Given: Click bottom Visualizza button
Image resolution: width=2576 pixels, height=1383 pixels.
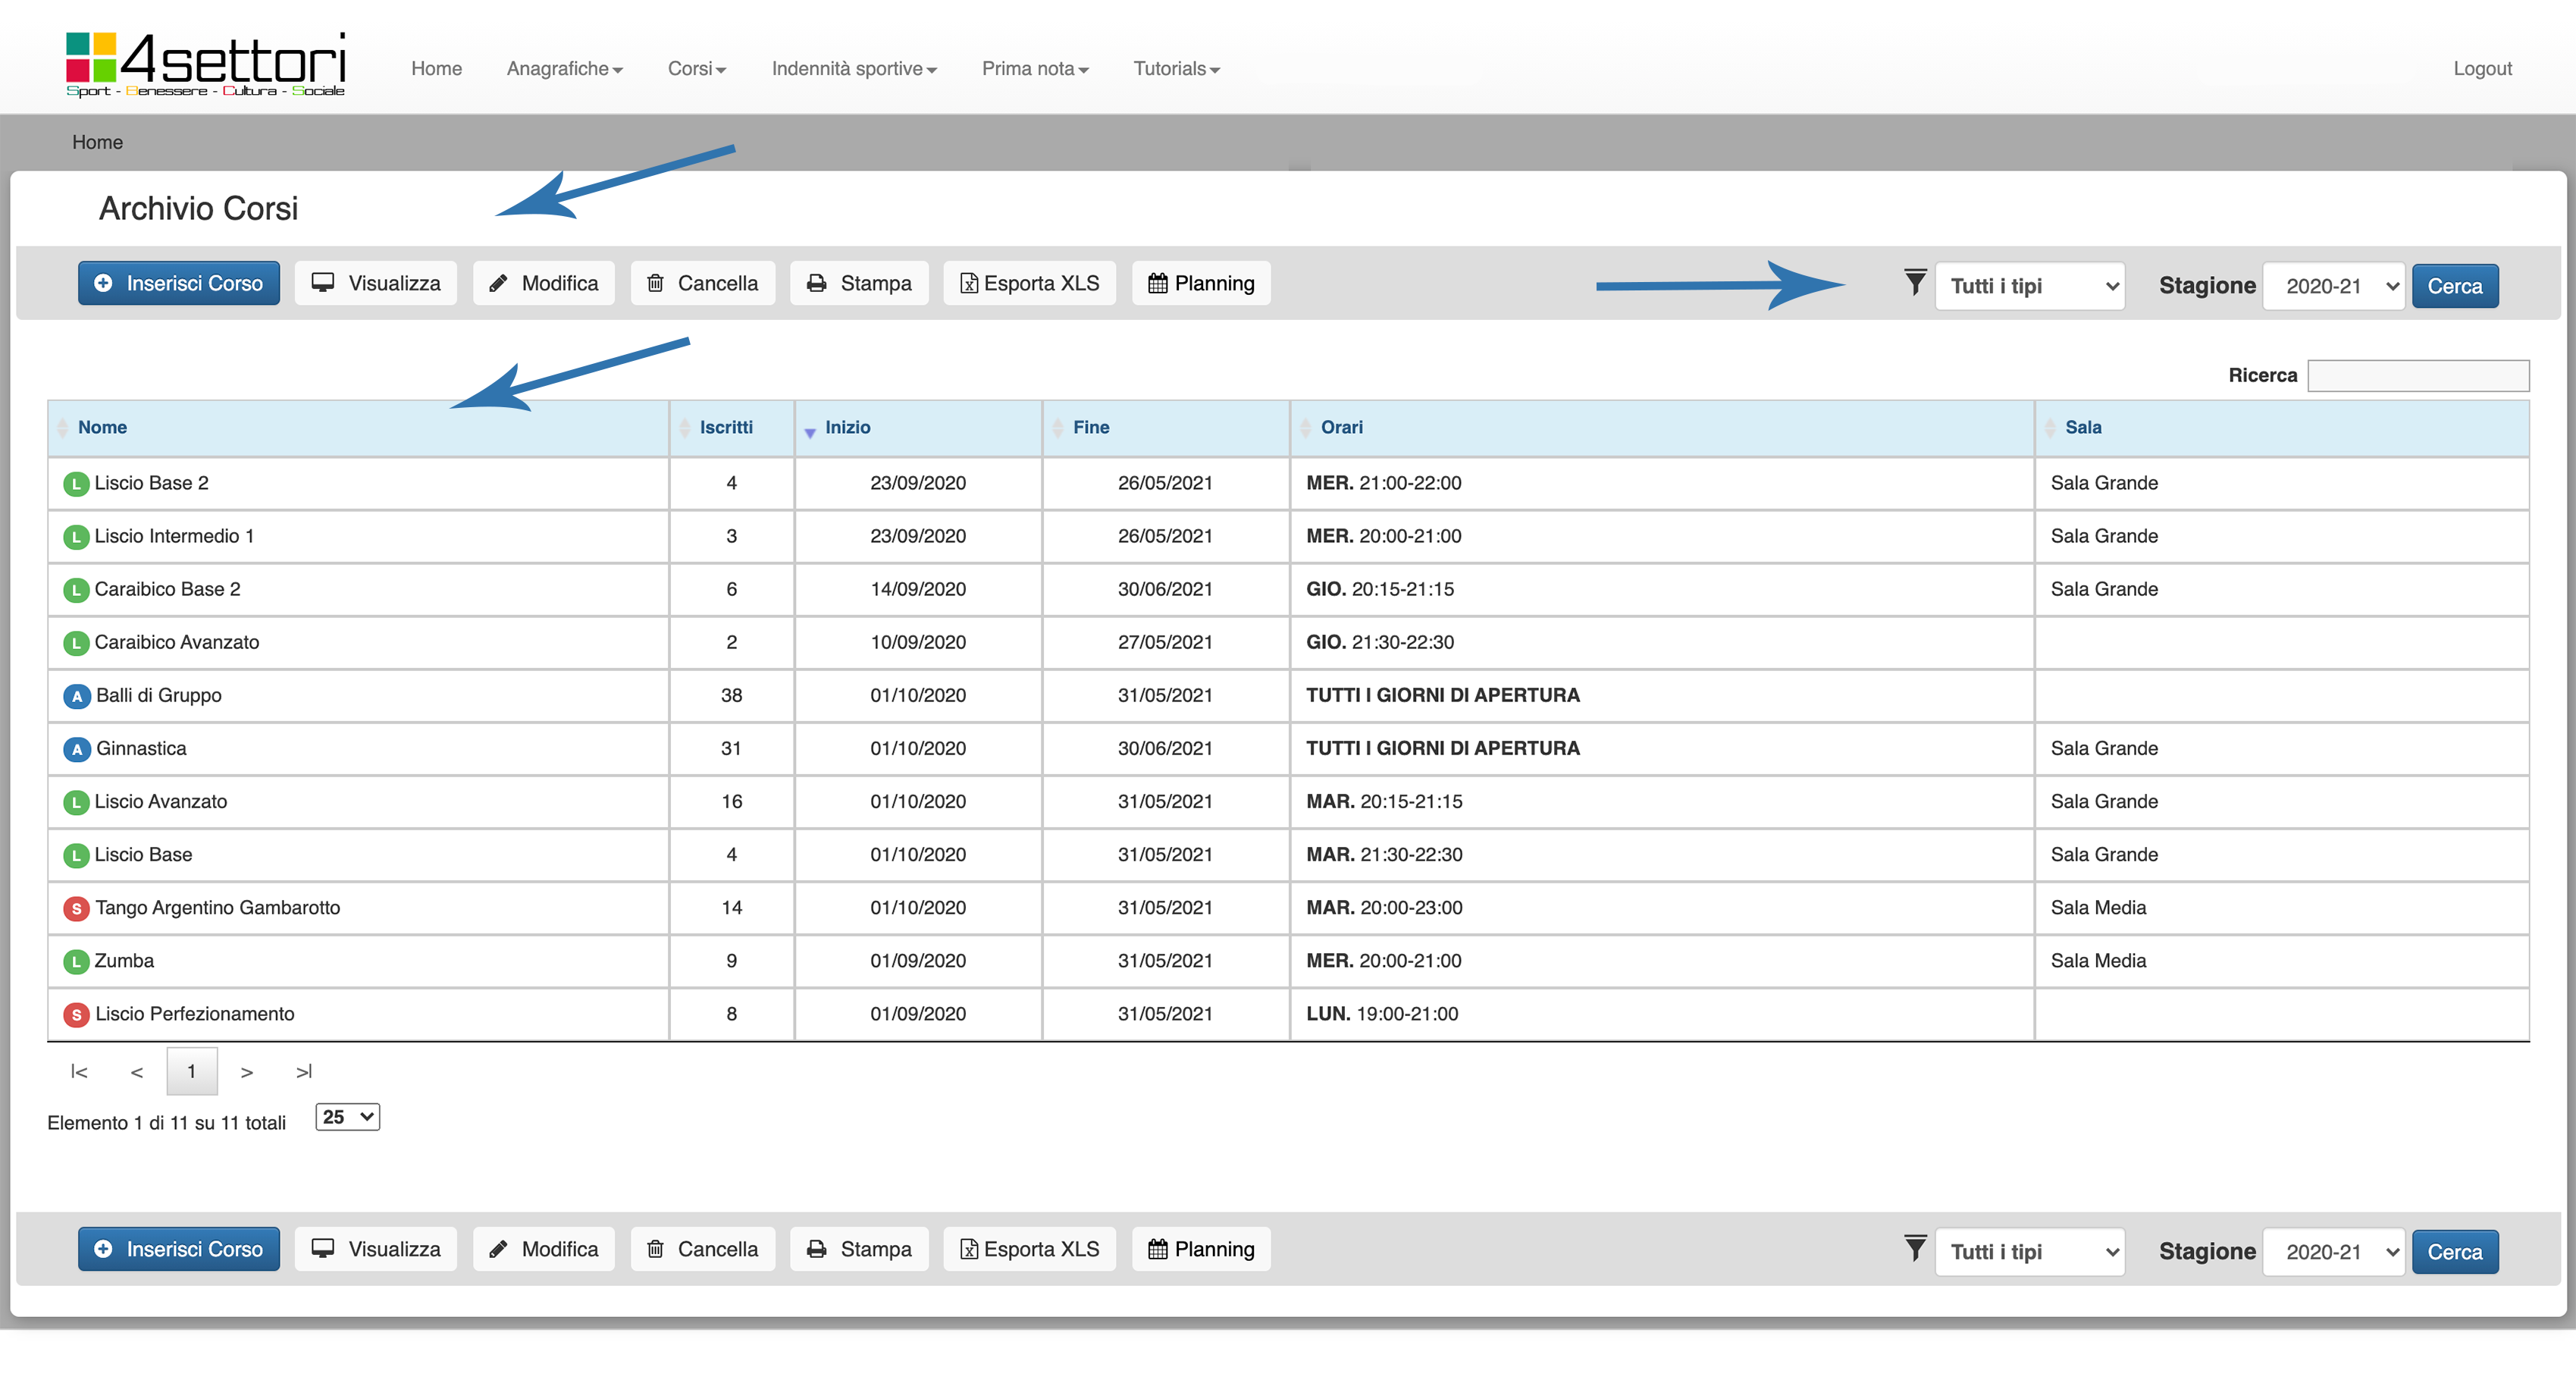Looking at the screenshot, I should tap(376, 1250).
